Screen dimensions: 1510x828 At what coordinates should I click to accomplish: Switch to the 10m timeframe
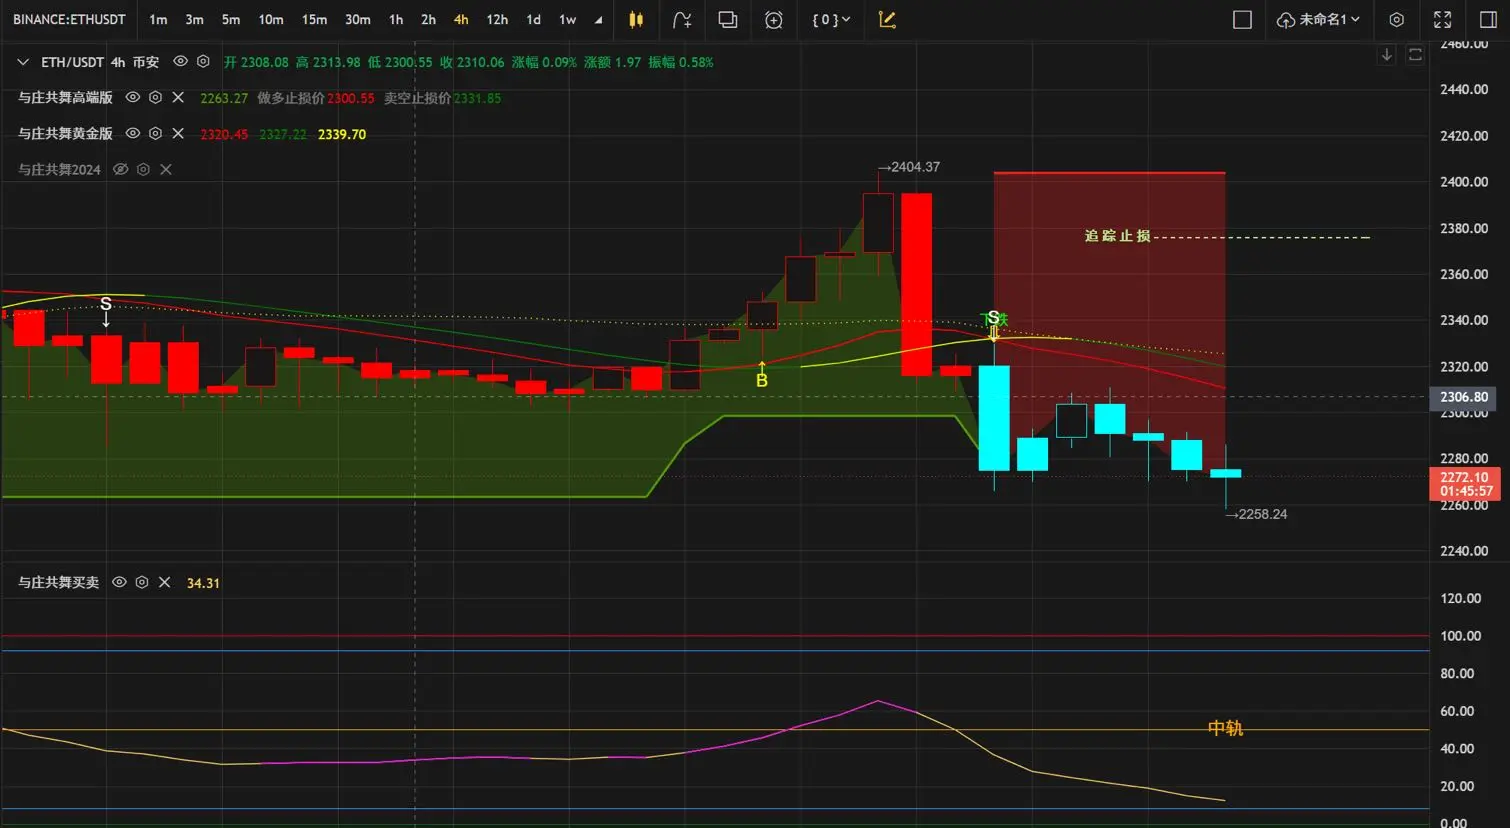pyautogui.click(x=271, y=20)
